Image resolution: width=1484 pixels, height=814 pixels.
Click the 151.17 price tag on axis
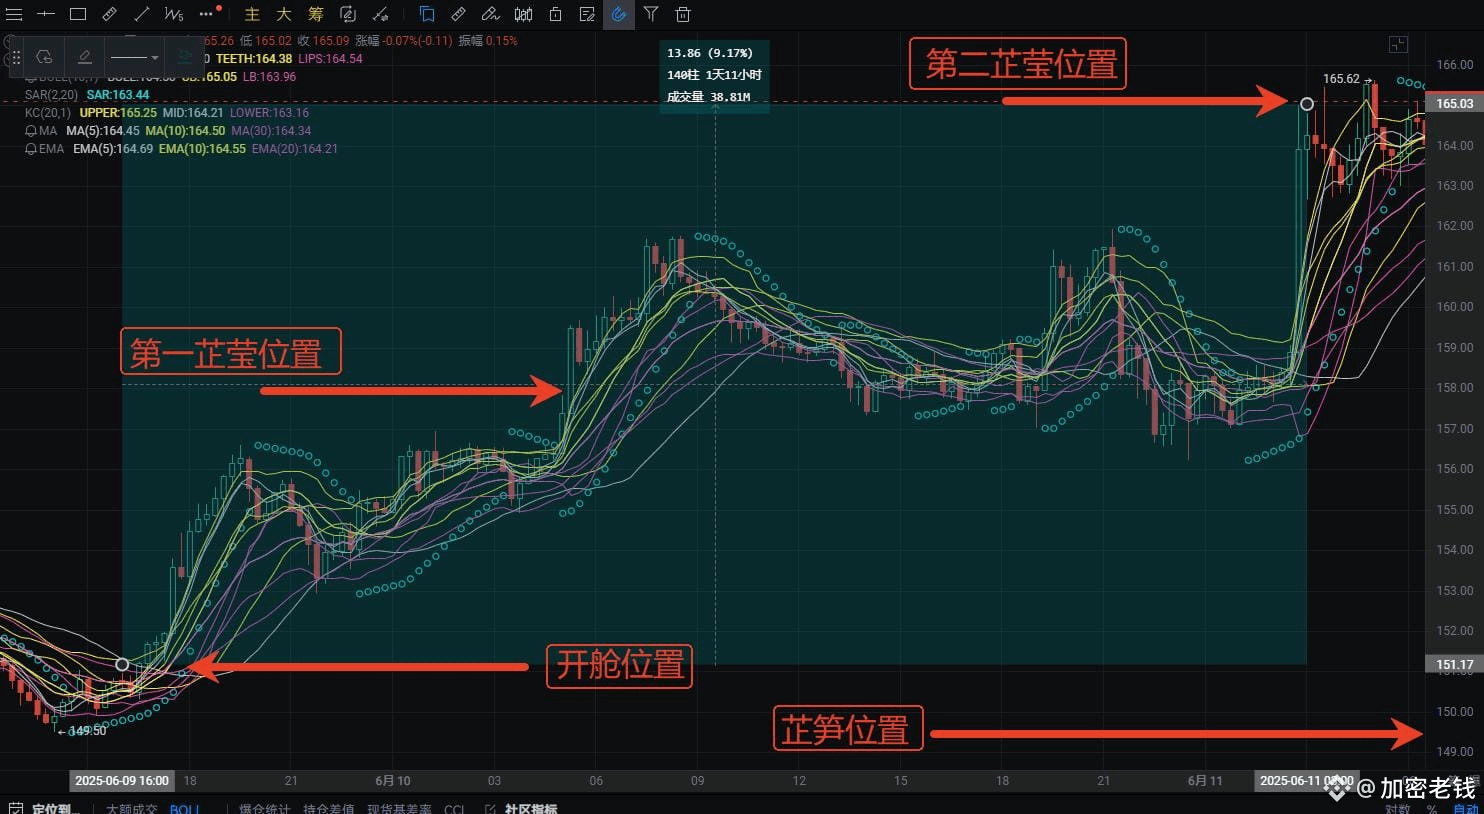(1454, 664)
